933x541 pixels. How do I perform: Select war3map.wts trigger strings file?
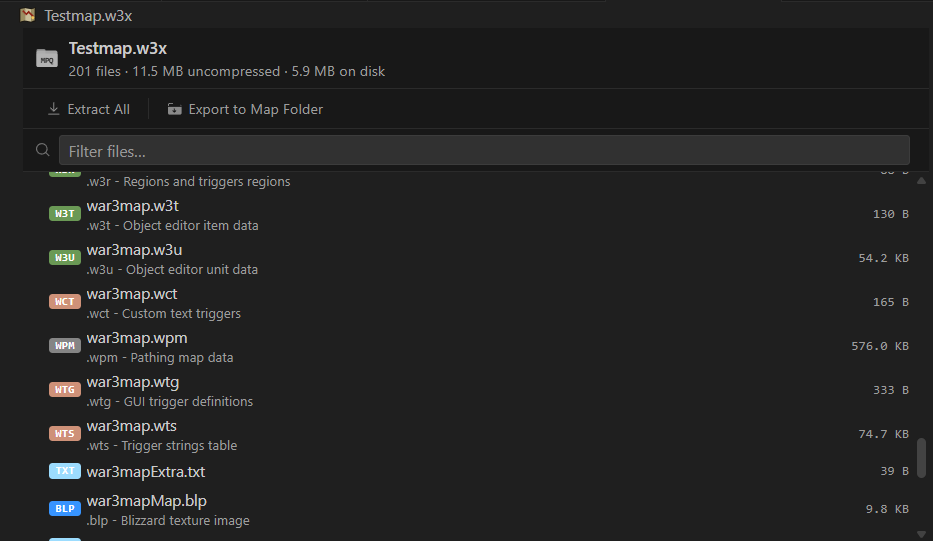[476, 435]
